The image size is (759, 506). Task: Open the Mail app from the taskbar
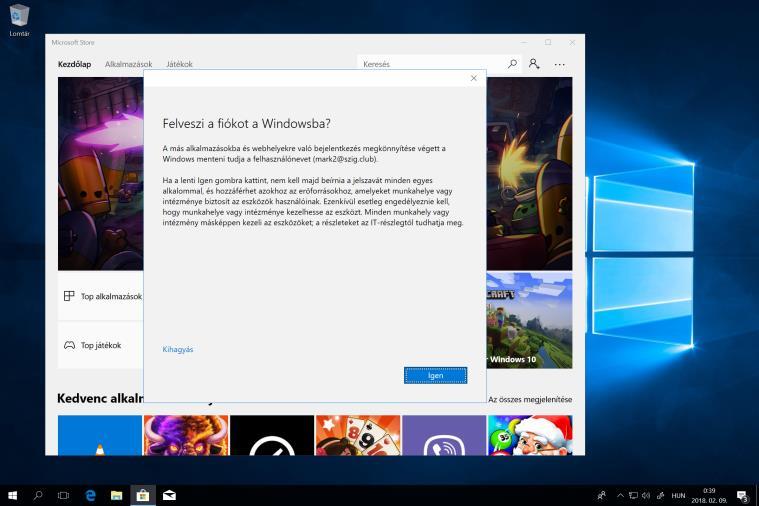pos(169,495)
